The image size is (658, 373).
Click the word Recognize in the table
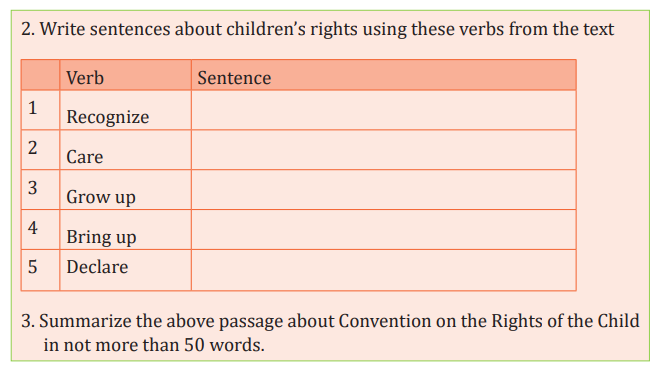pos(107,117)
